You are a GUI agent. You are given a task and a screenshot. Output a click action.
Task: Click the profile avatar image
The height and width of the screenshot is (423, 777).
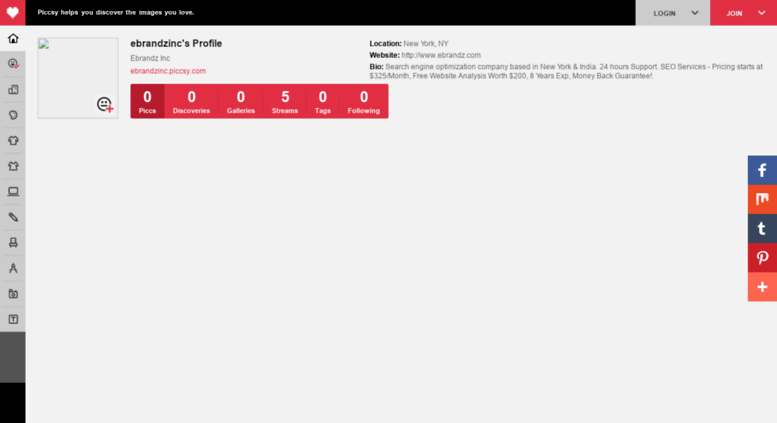(x=78, y=78)
